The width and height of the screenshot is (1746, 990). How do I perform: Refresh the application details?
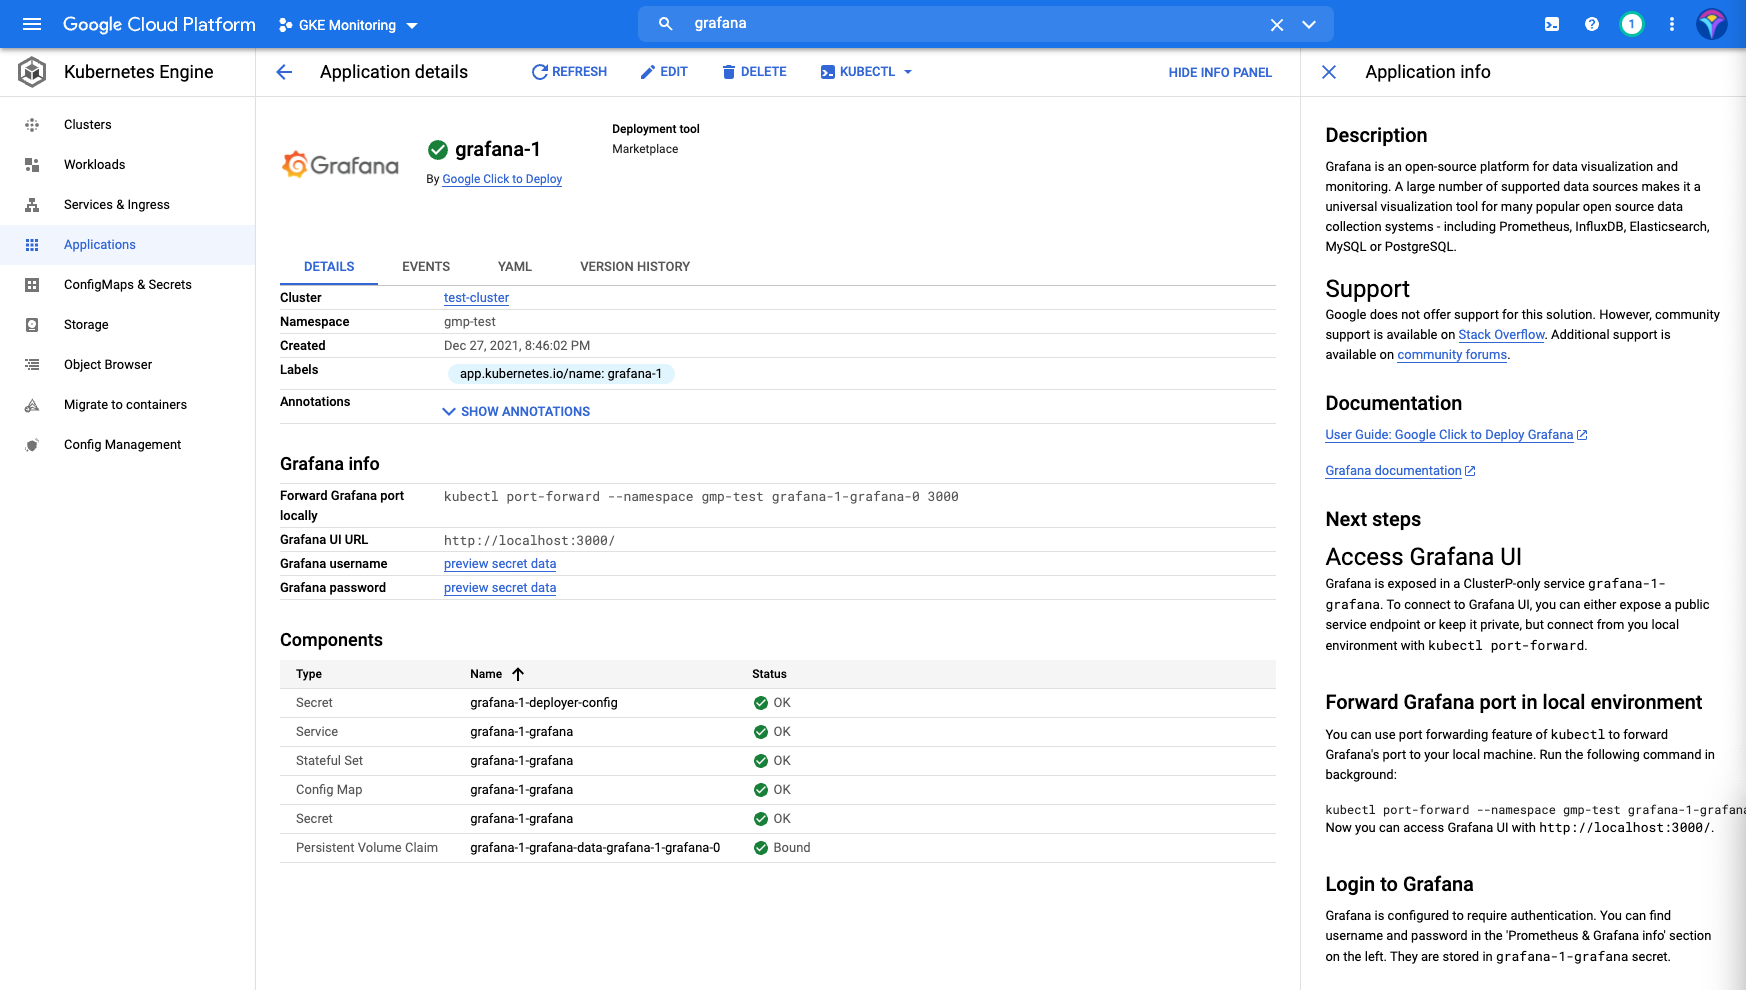569,72
